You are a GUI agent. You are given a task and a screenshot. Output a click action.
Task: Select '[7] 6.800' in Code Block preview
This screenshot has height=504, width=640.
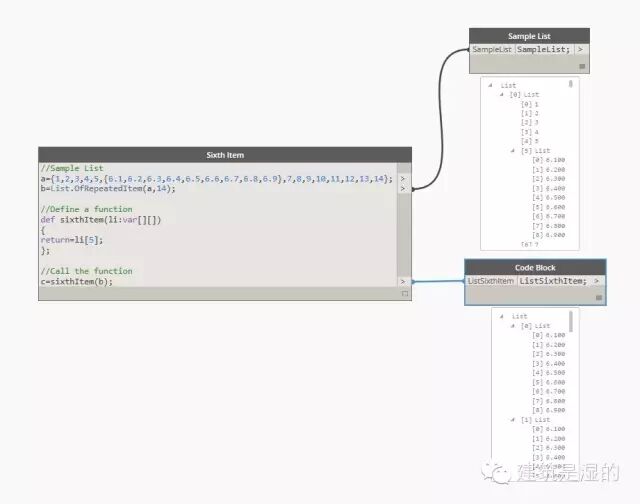549,401
